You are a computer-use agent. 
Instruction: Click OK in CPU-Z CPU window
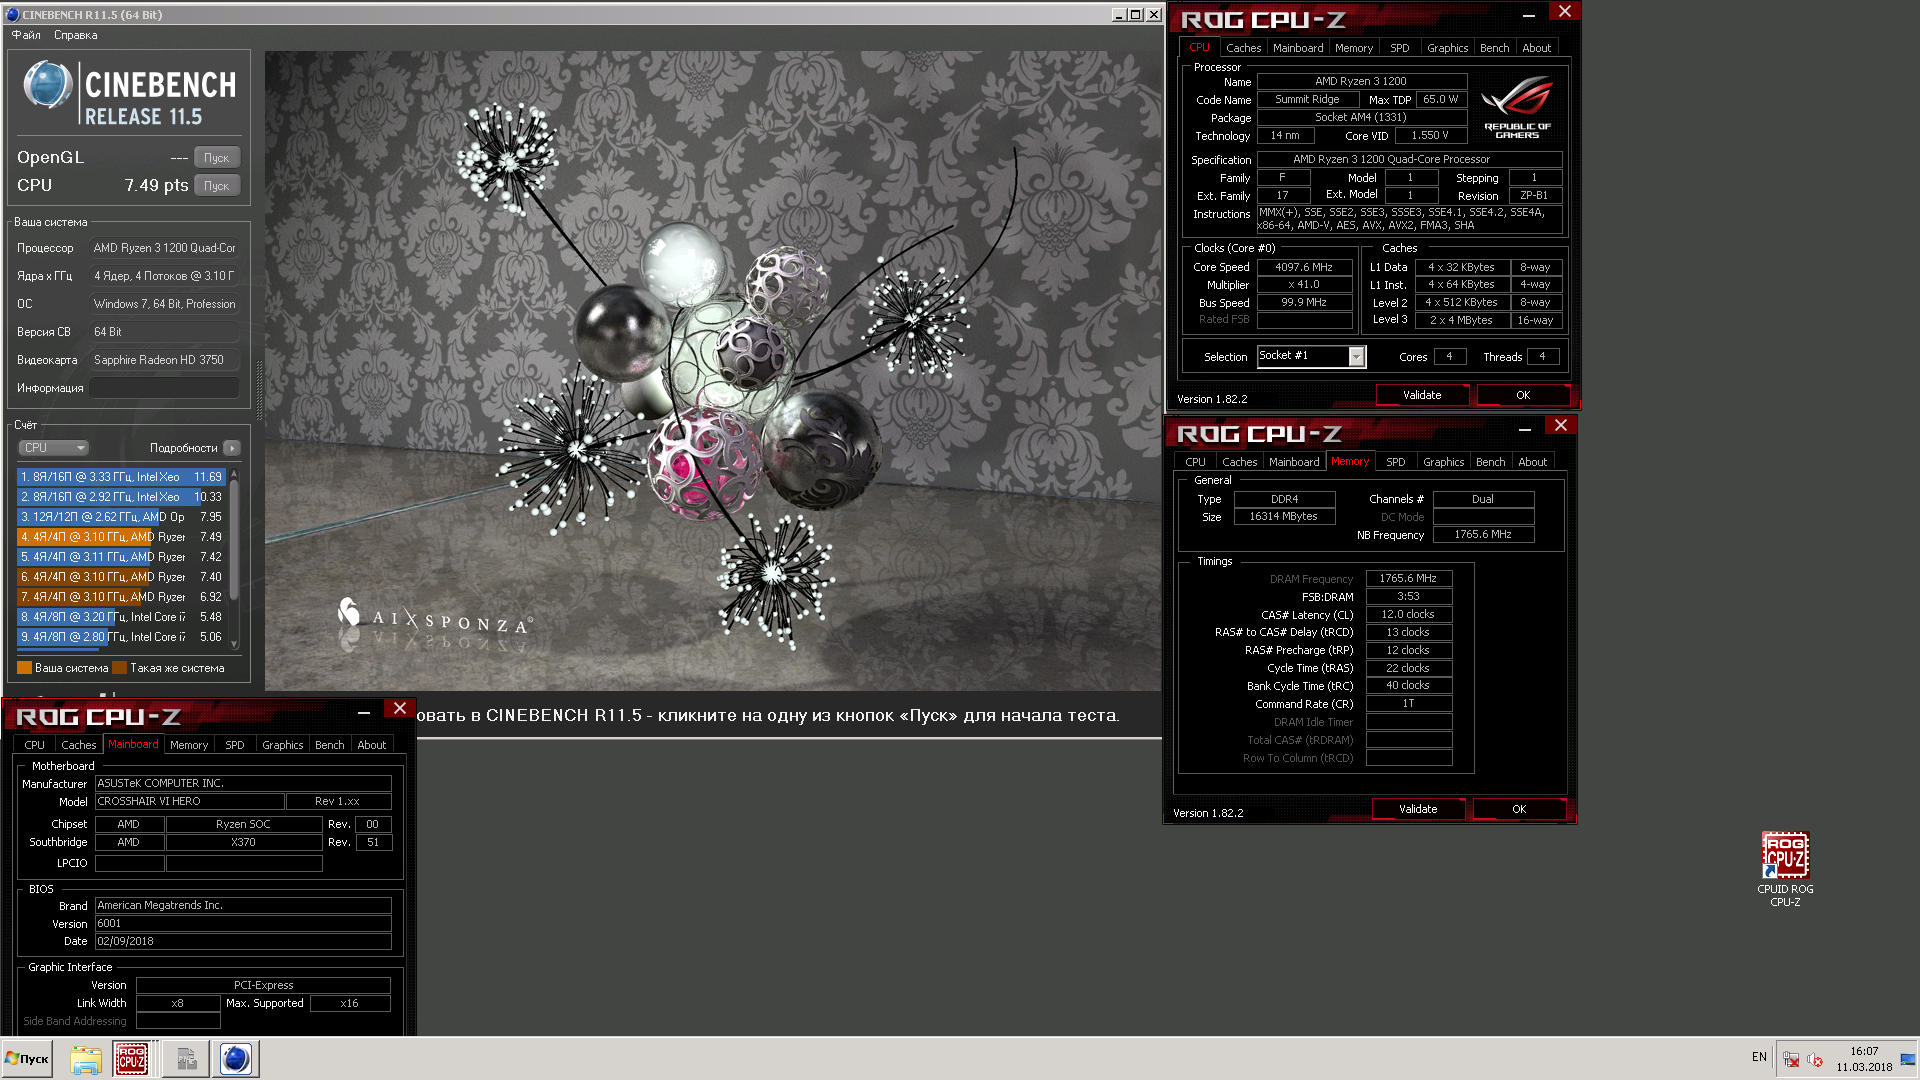tap(1523, 395)
